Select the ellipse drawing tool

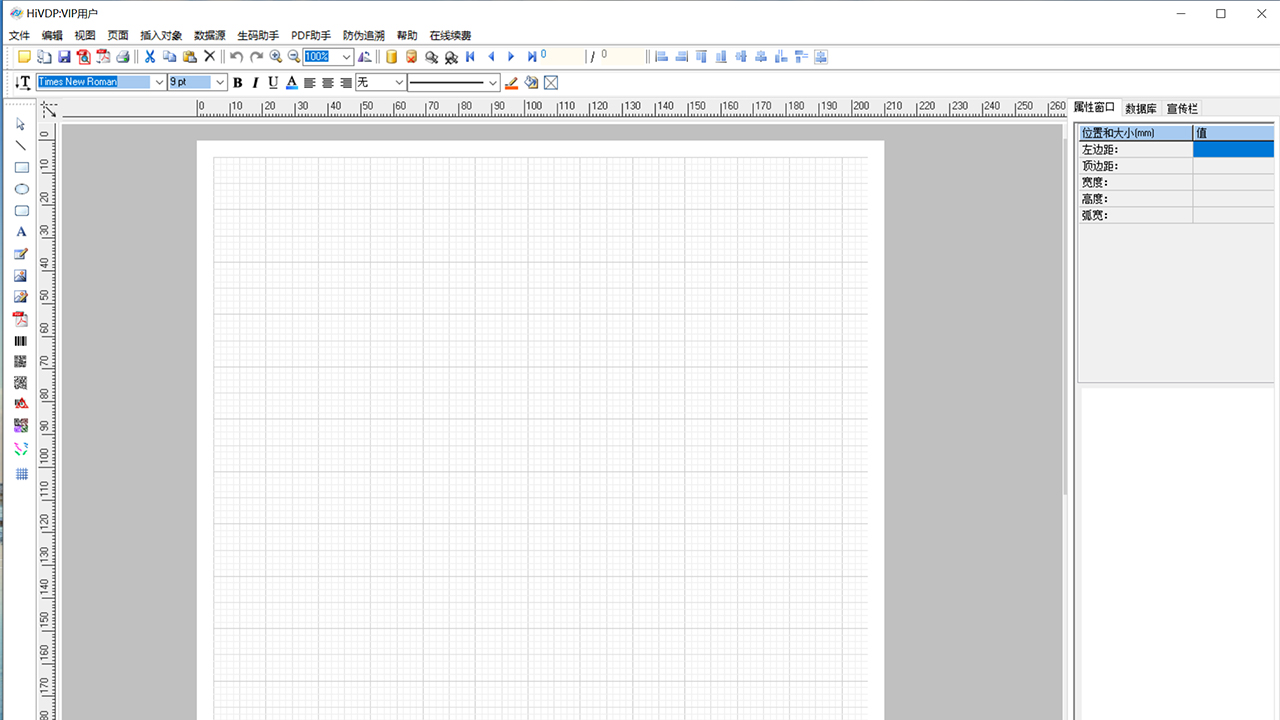click(21, 189)
